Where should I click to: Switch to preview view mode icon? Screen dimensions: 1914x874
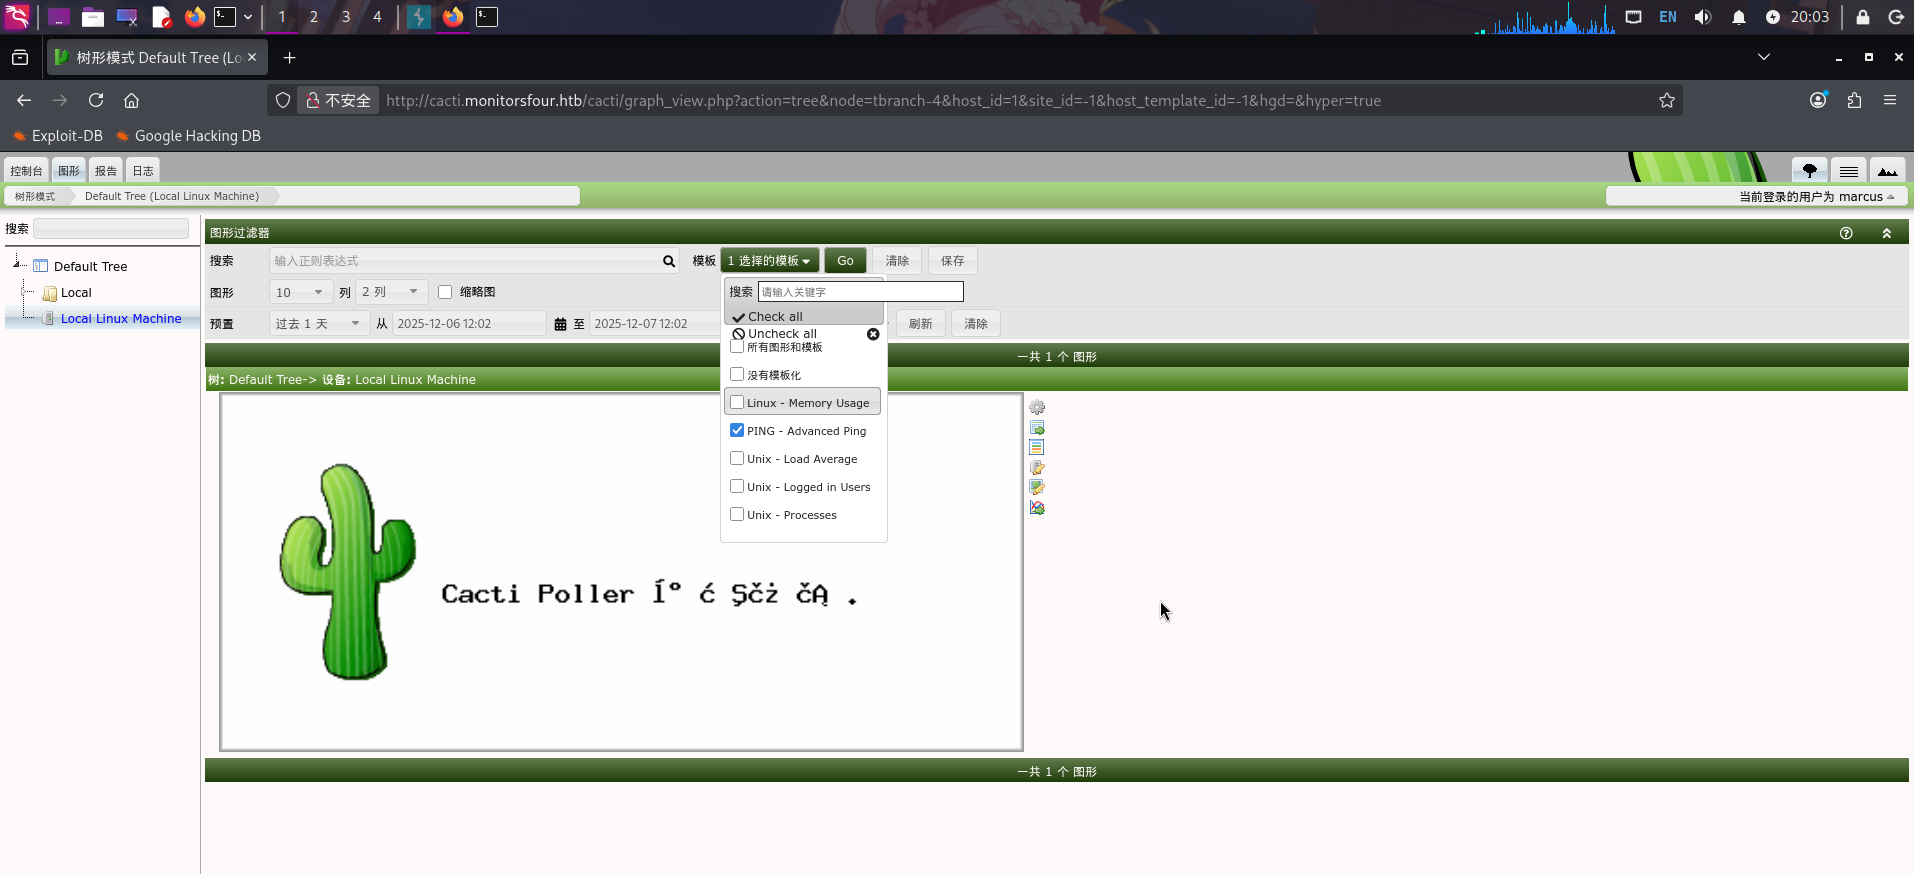[x=1888, y=171]
